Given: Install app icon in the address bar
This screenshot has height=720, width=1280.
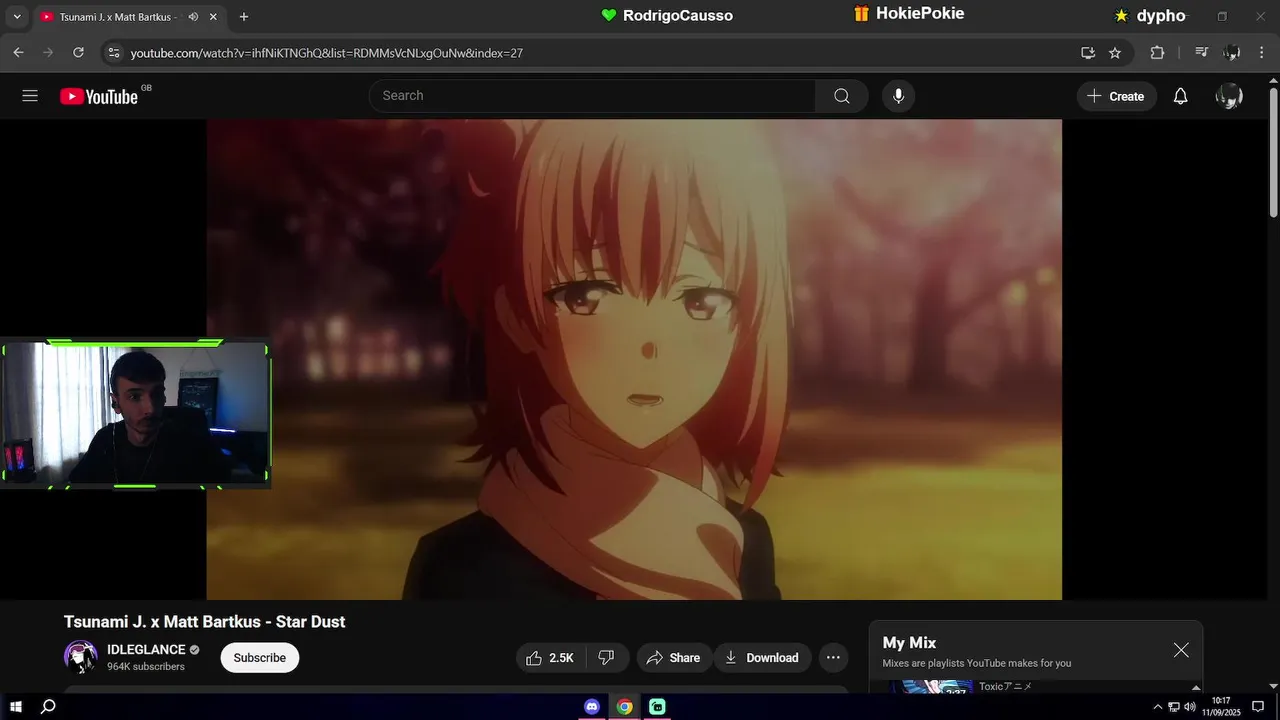Looking at the screenshot, I should click(1088, 53).
